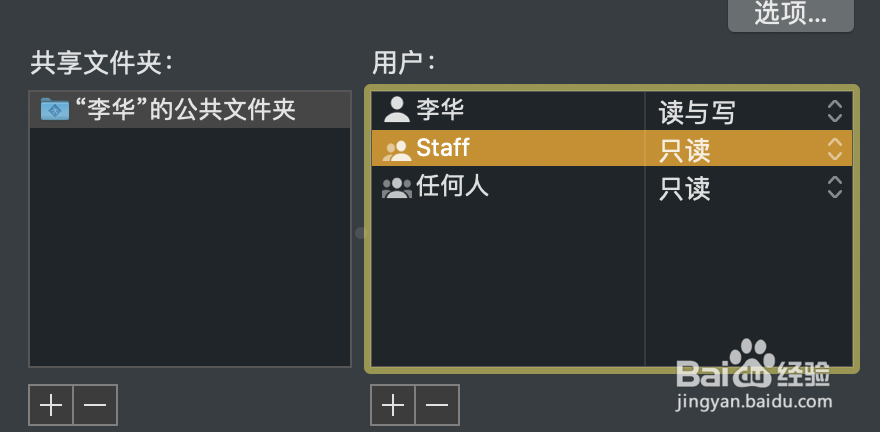Image resolution: width=880 pixels, height=432 pixels.
Task: Click the single-user icon beside 李华
Action: [x=397, y=108]
